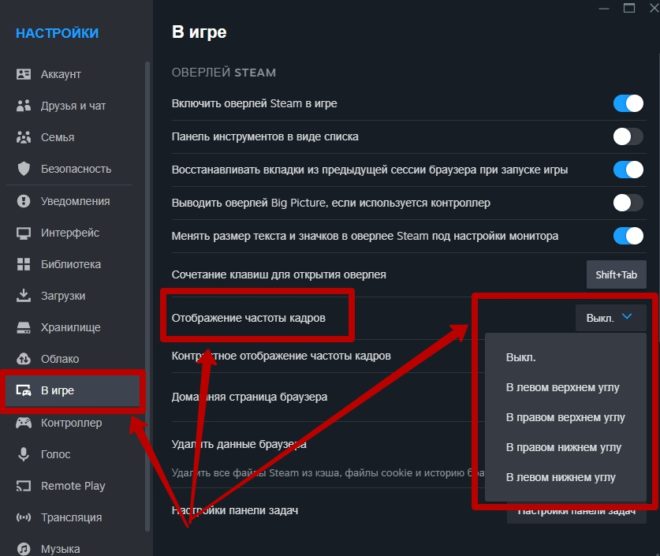Click the Семья family icon
The width and height of the screenshot is (660, 556).
(x=24, y=137)
